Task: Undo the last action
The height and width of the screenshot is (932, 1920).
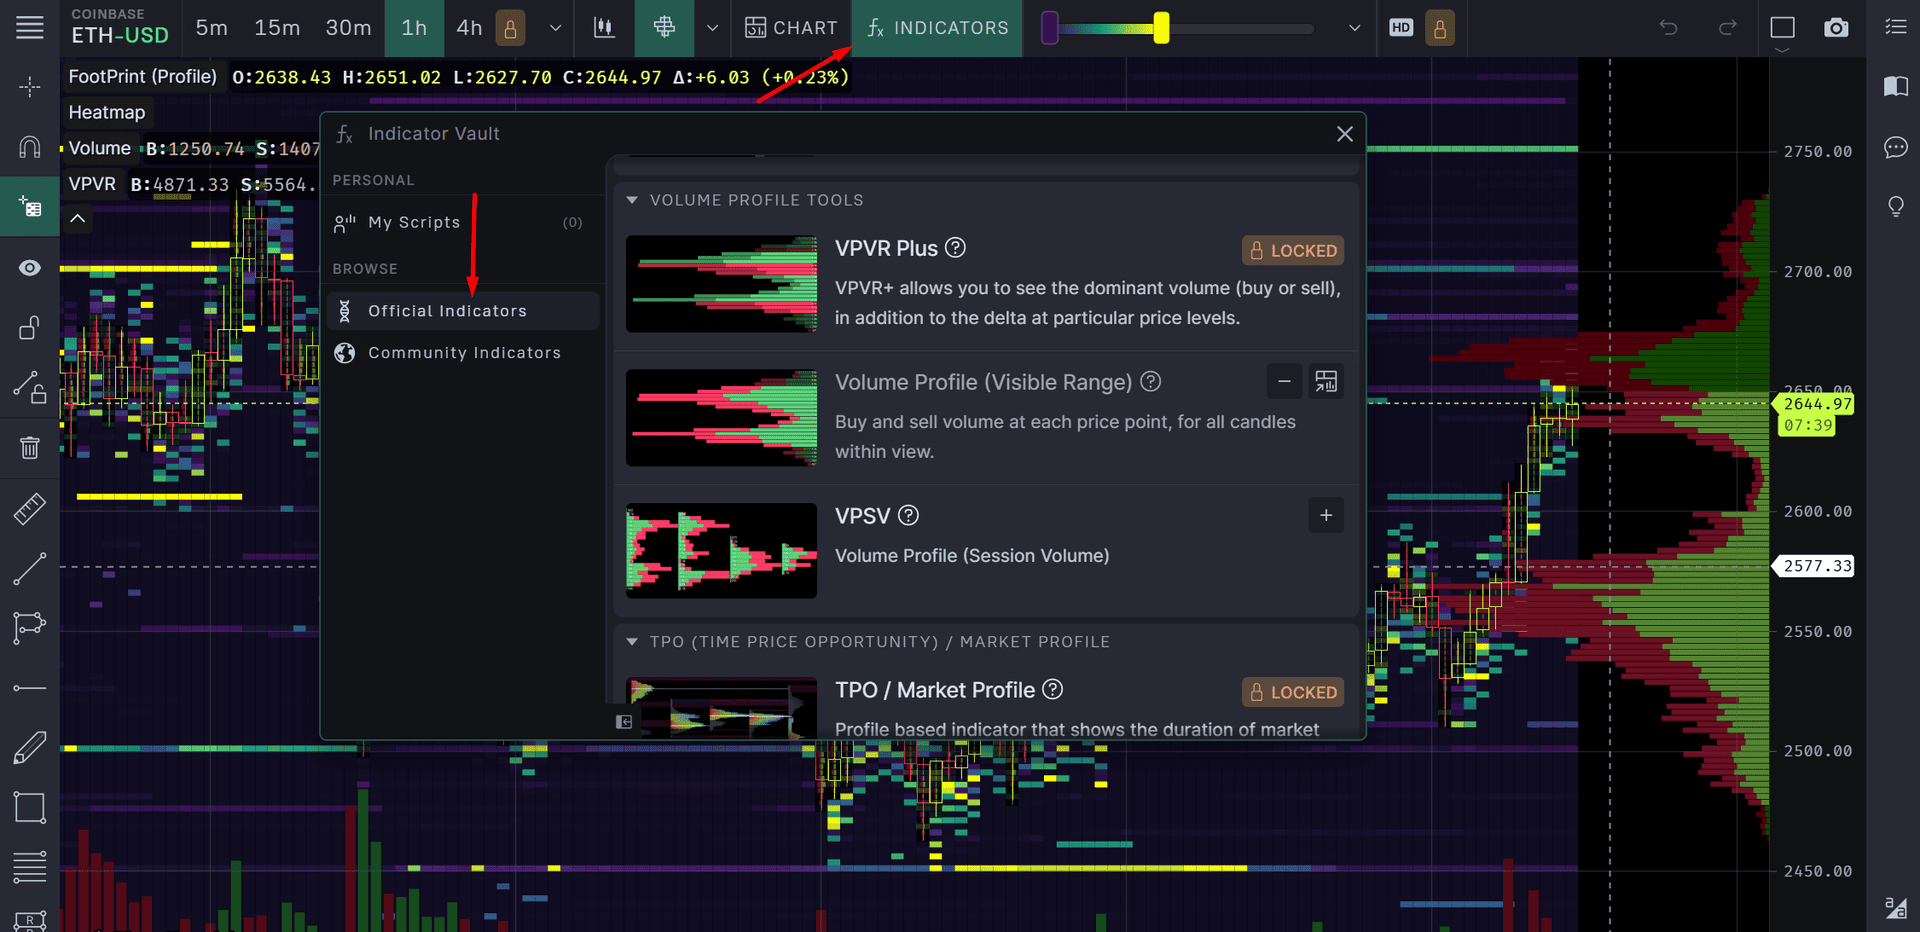Action: (x=1668, y=28)
